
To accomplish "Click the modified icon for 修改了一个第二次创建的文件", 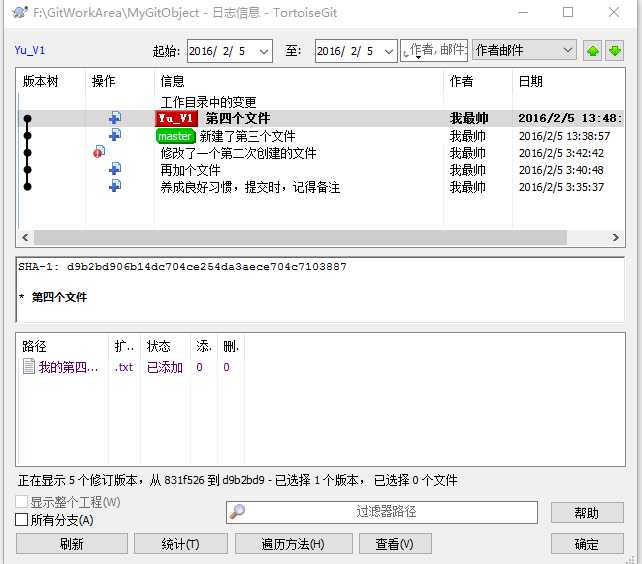I will click(99, 152).
